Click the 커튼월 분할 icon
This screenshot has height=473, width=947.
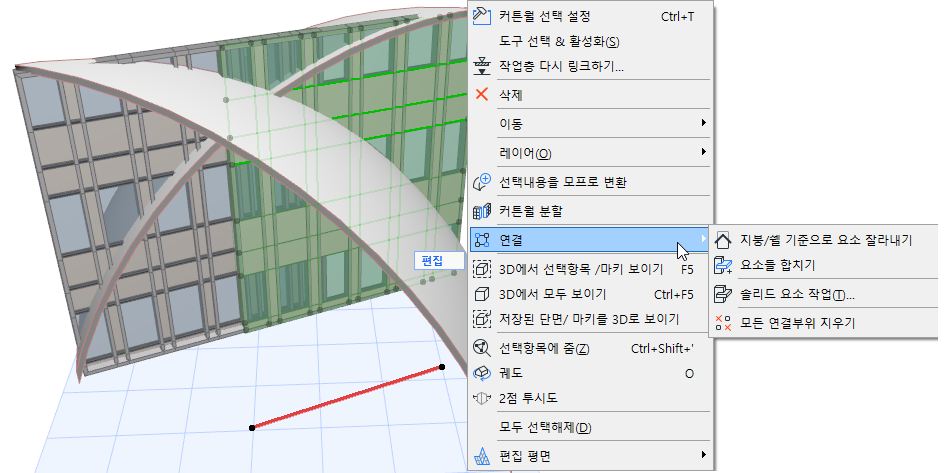481,211
